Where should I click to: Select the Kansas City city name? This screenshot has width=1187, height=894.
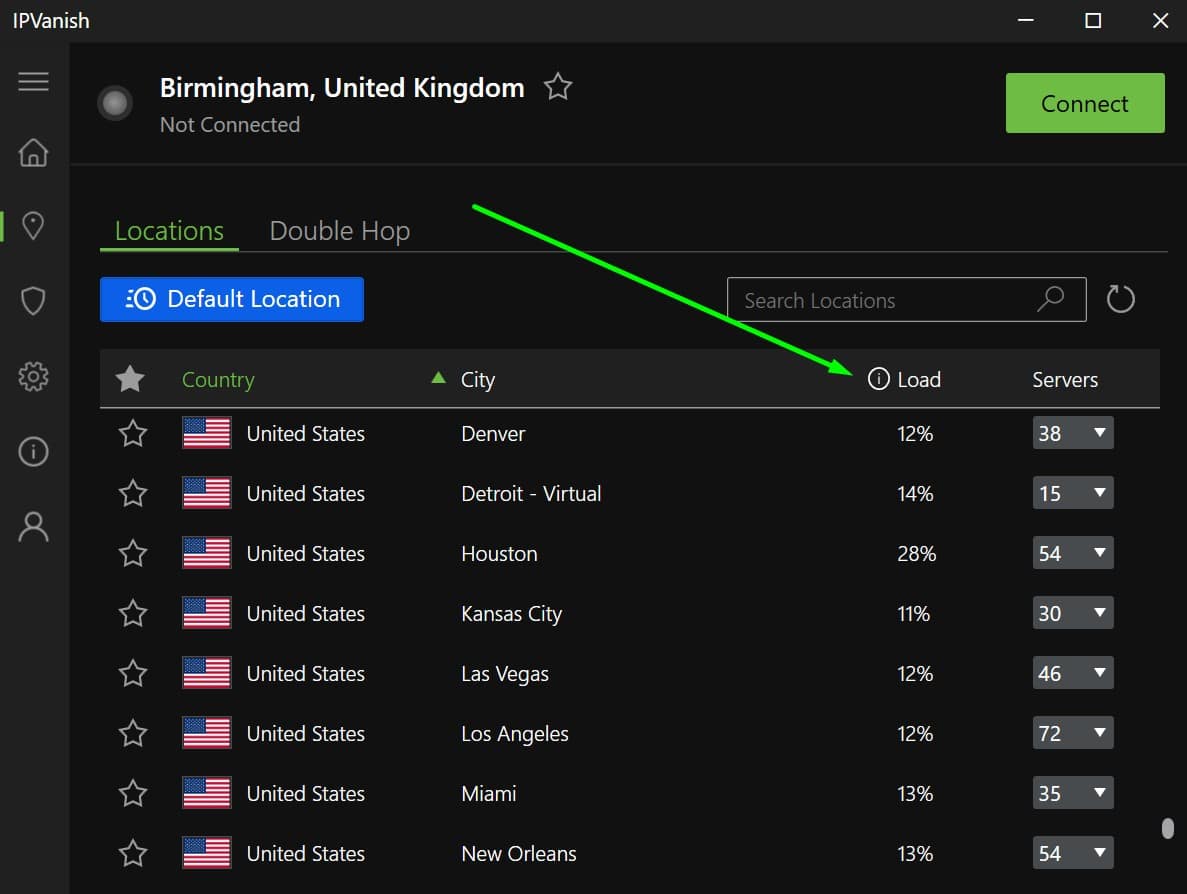click(x=512, y=614)
